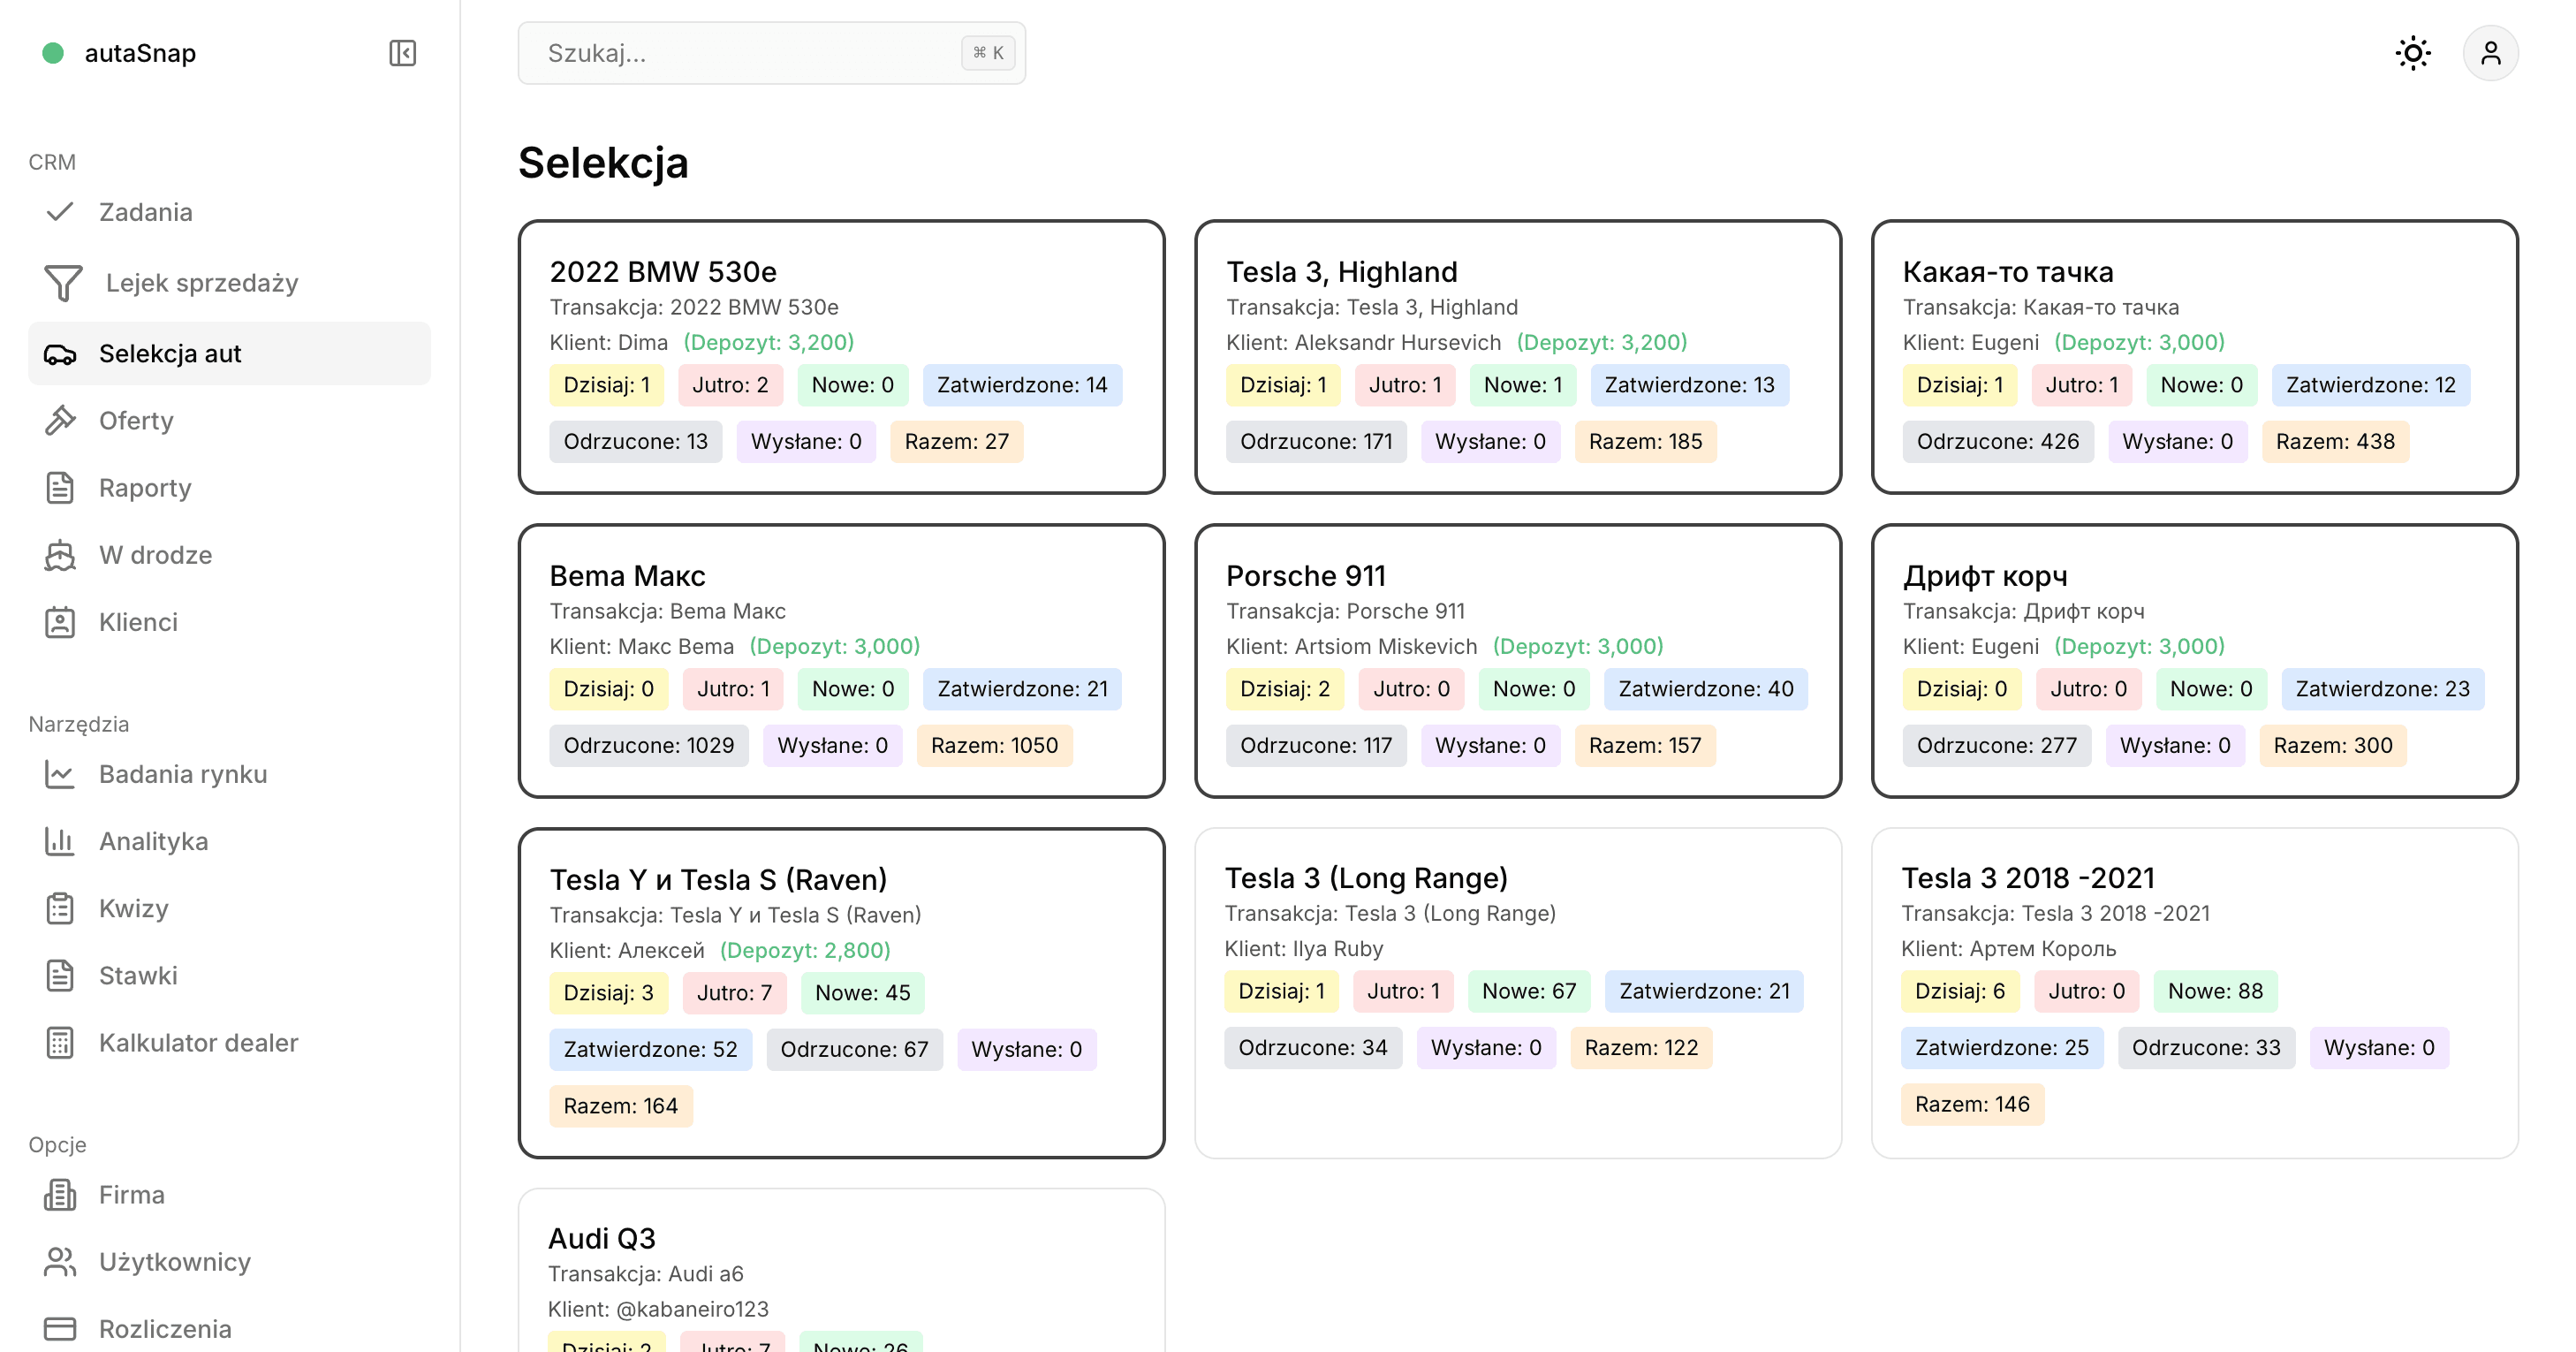Click the Użytkownicy people icon
Screen dimensions: 2576x1352
click(60, 1262)
